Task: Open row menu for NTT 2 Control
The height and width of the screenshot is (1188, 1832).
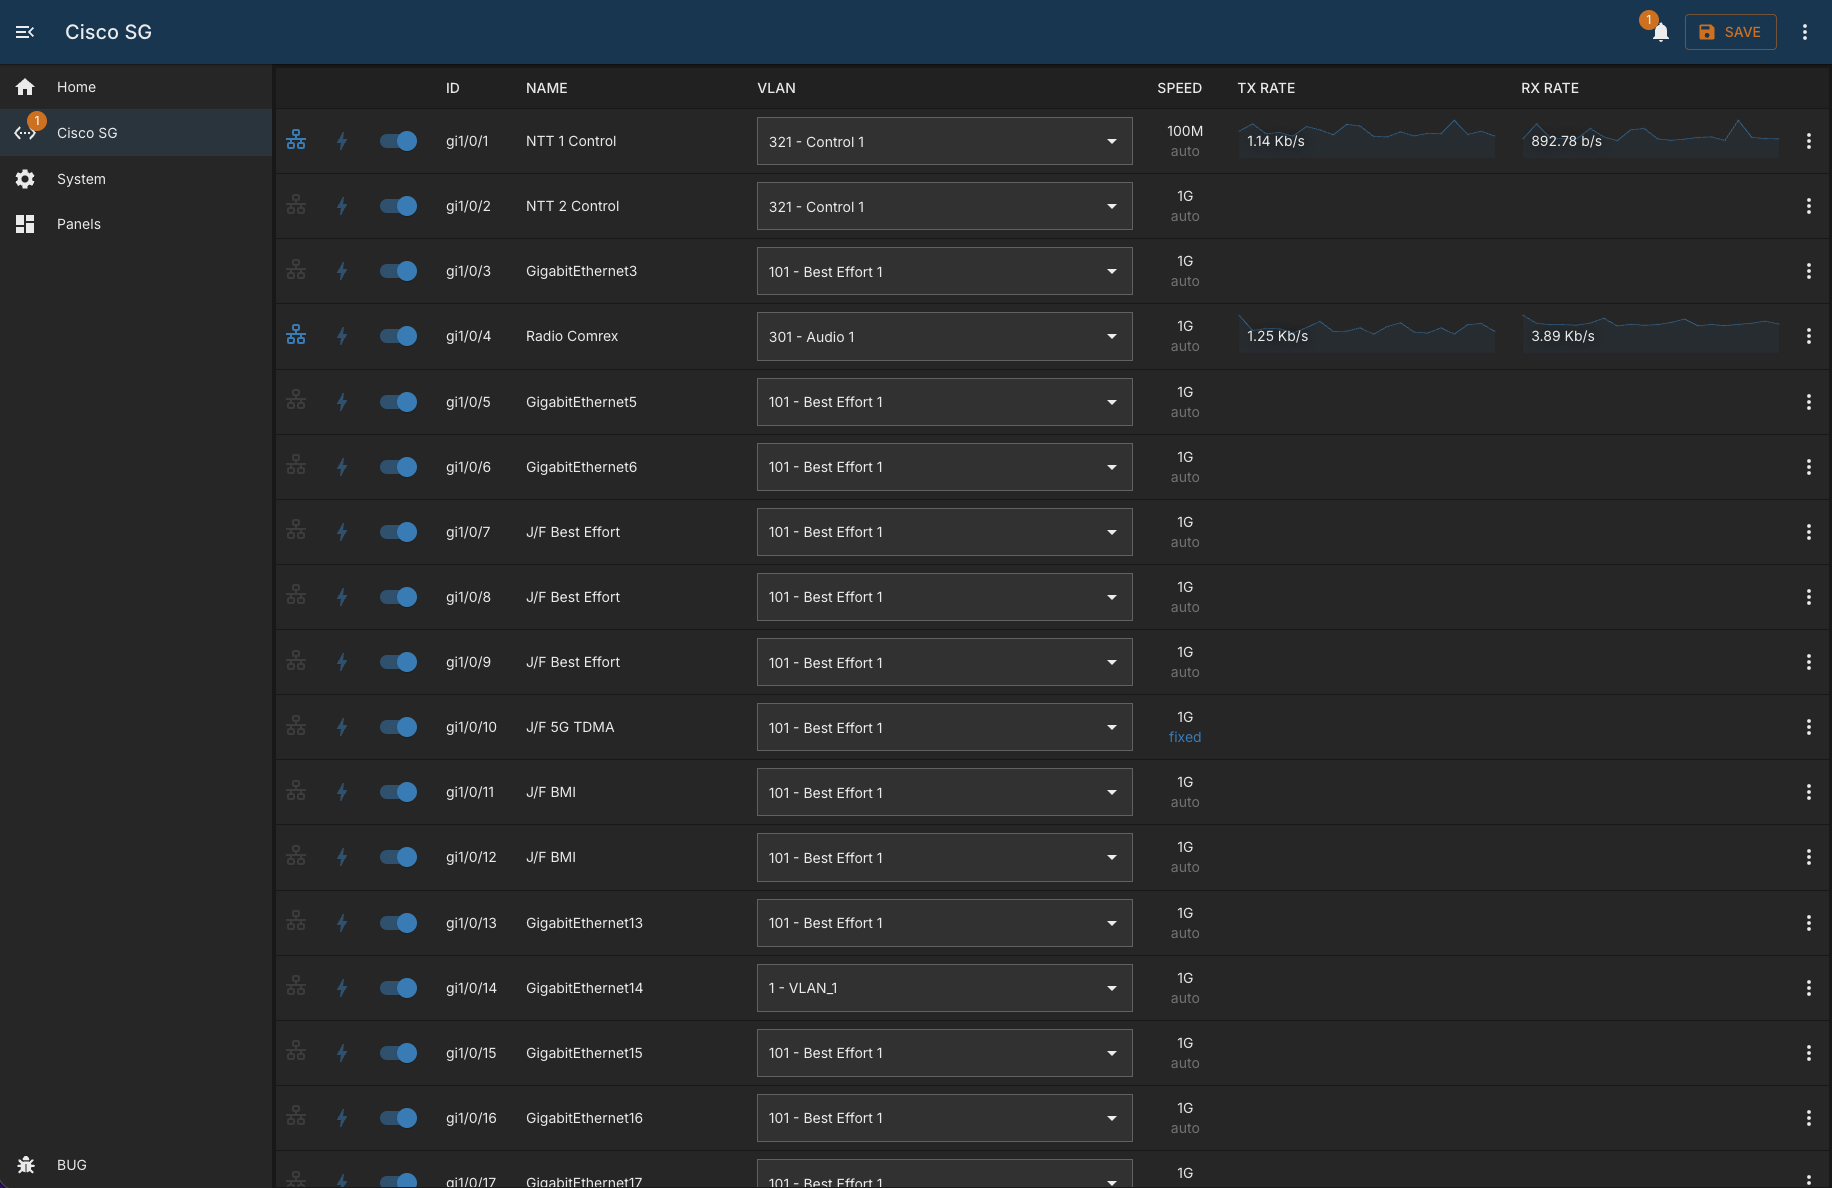Action: [x=1808, y=206]
